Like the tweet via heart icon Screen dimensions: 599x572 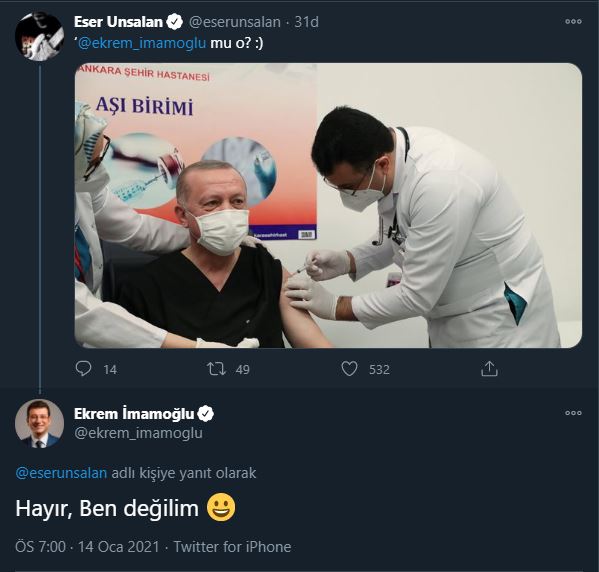click(349, 369)
